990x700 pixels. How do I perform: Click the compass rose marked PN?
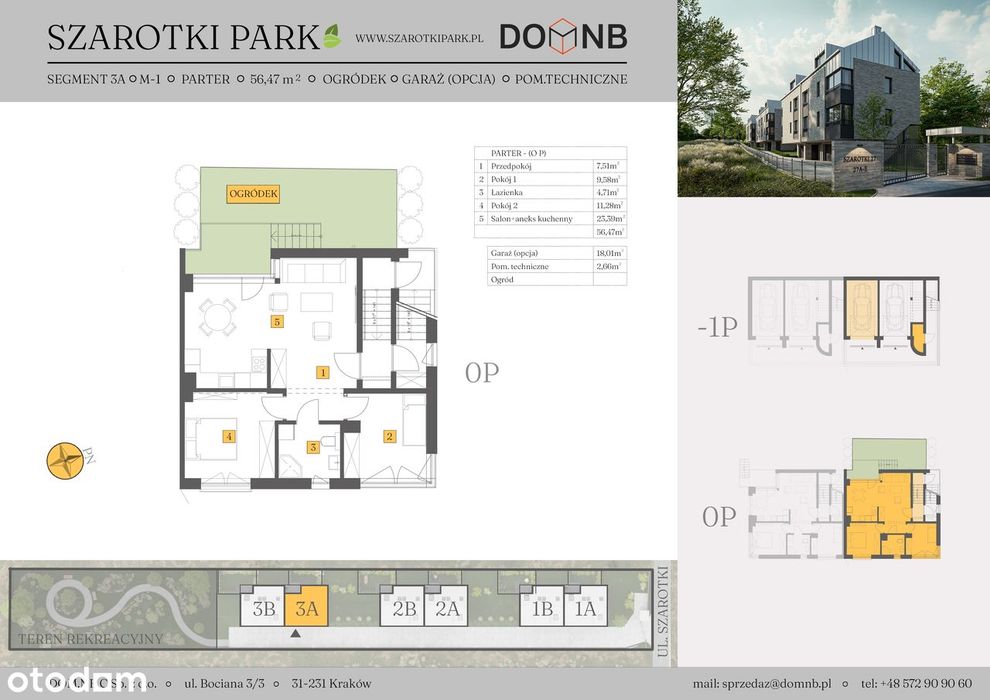(65, 461)
